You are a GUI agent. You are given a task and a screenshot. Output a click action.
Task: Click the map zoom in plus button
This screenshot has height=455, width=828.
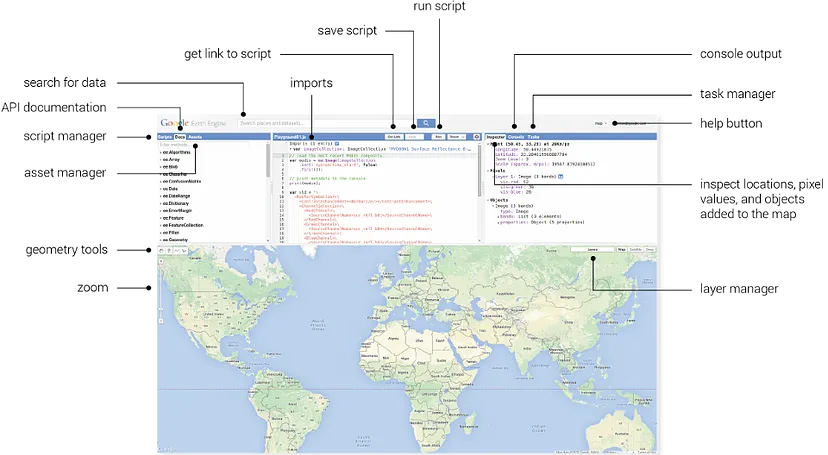click(x=161, y=261)
